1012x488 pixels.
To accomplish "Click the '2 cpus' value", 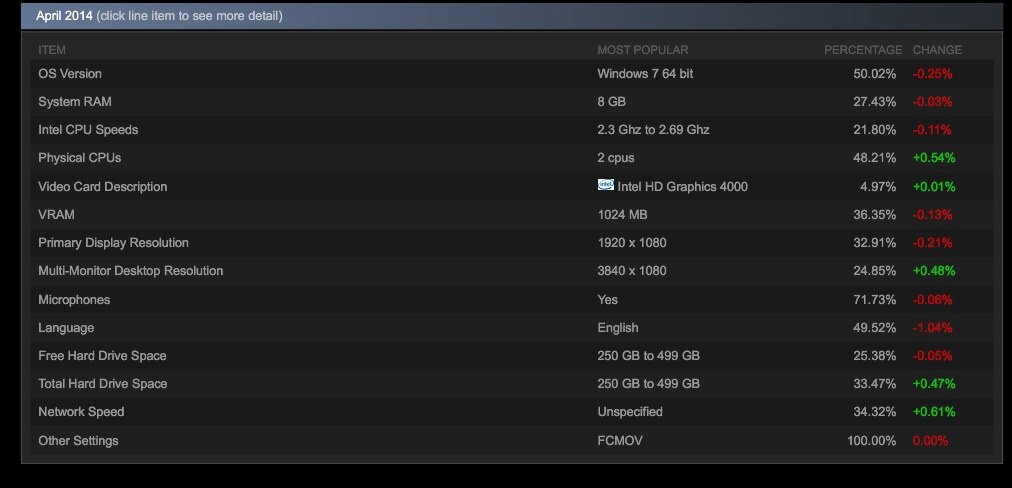I will pos(616,158).
